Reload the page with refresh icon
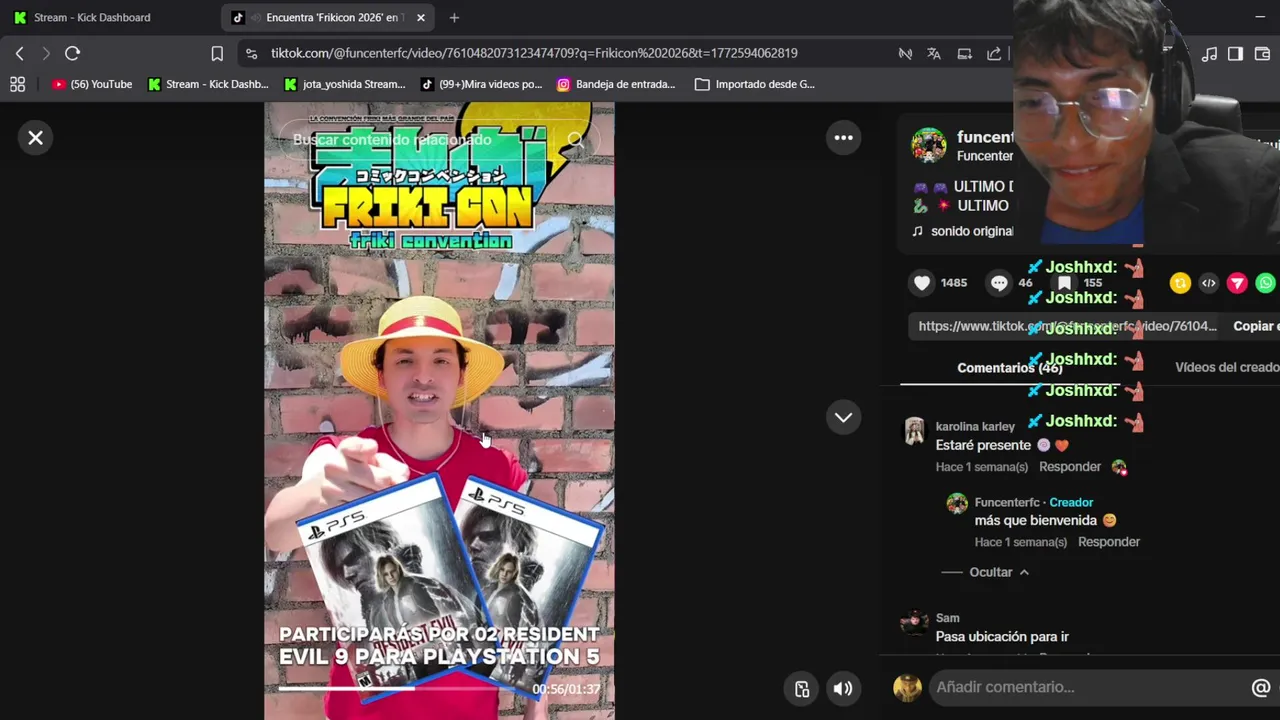 point(72,53)
